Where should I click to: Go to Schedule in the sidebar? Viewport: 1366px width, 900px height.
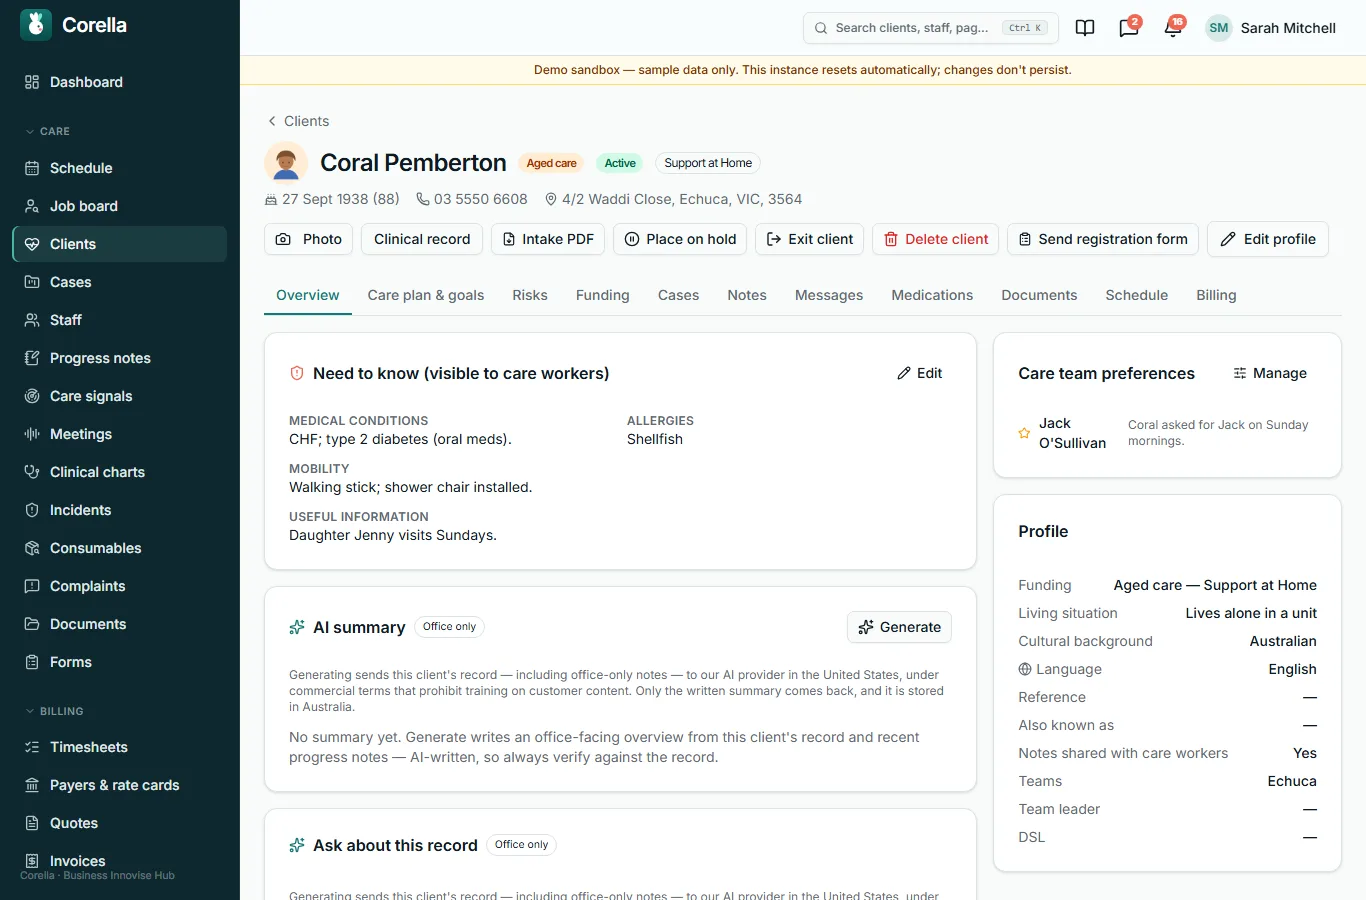(120, 168)
